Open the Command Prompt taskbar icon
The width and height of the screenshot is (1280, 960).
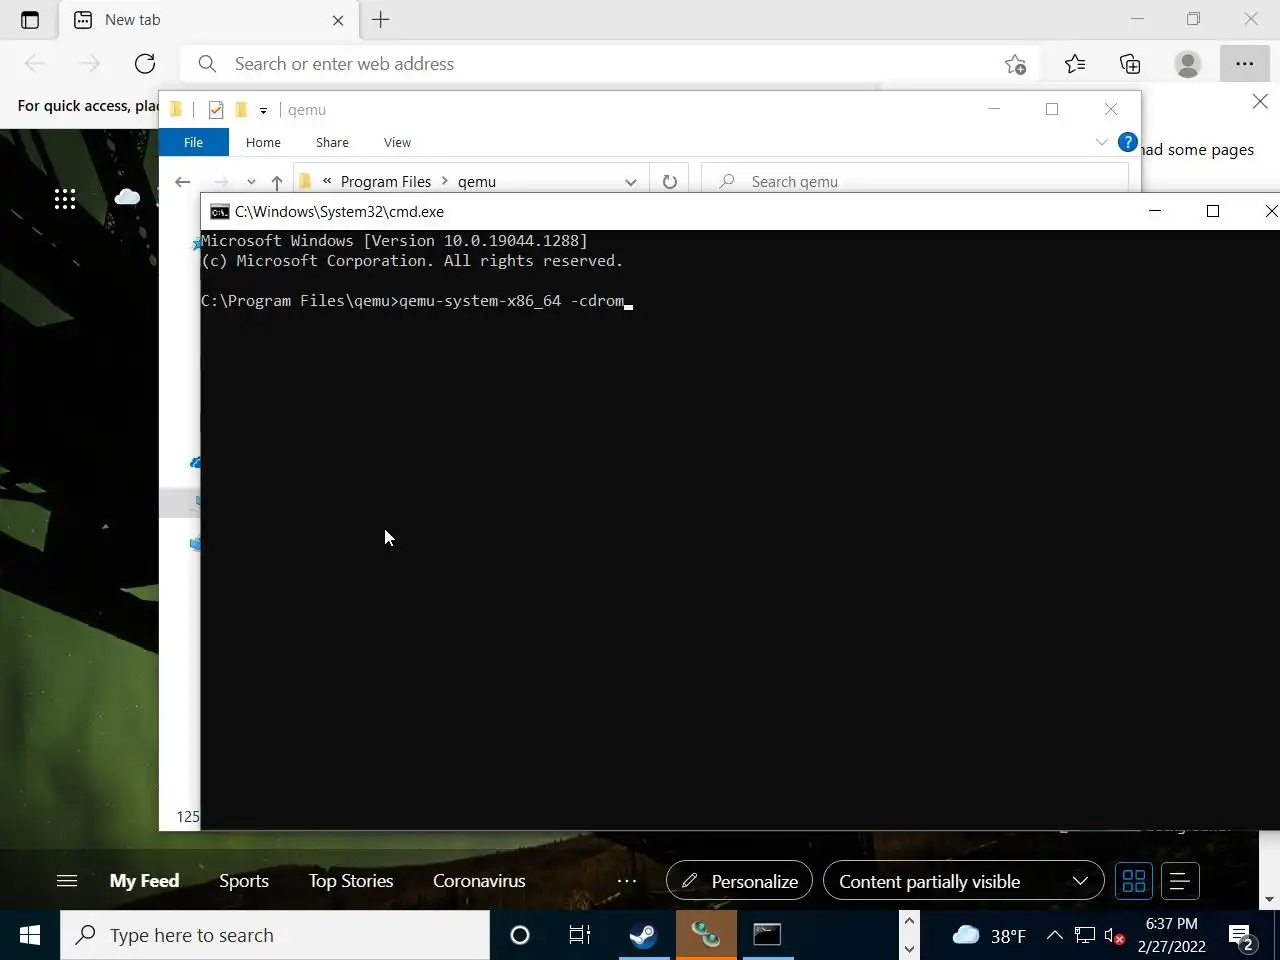pyautogui.click(x=767, y=935)
